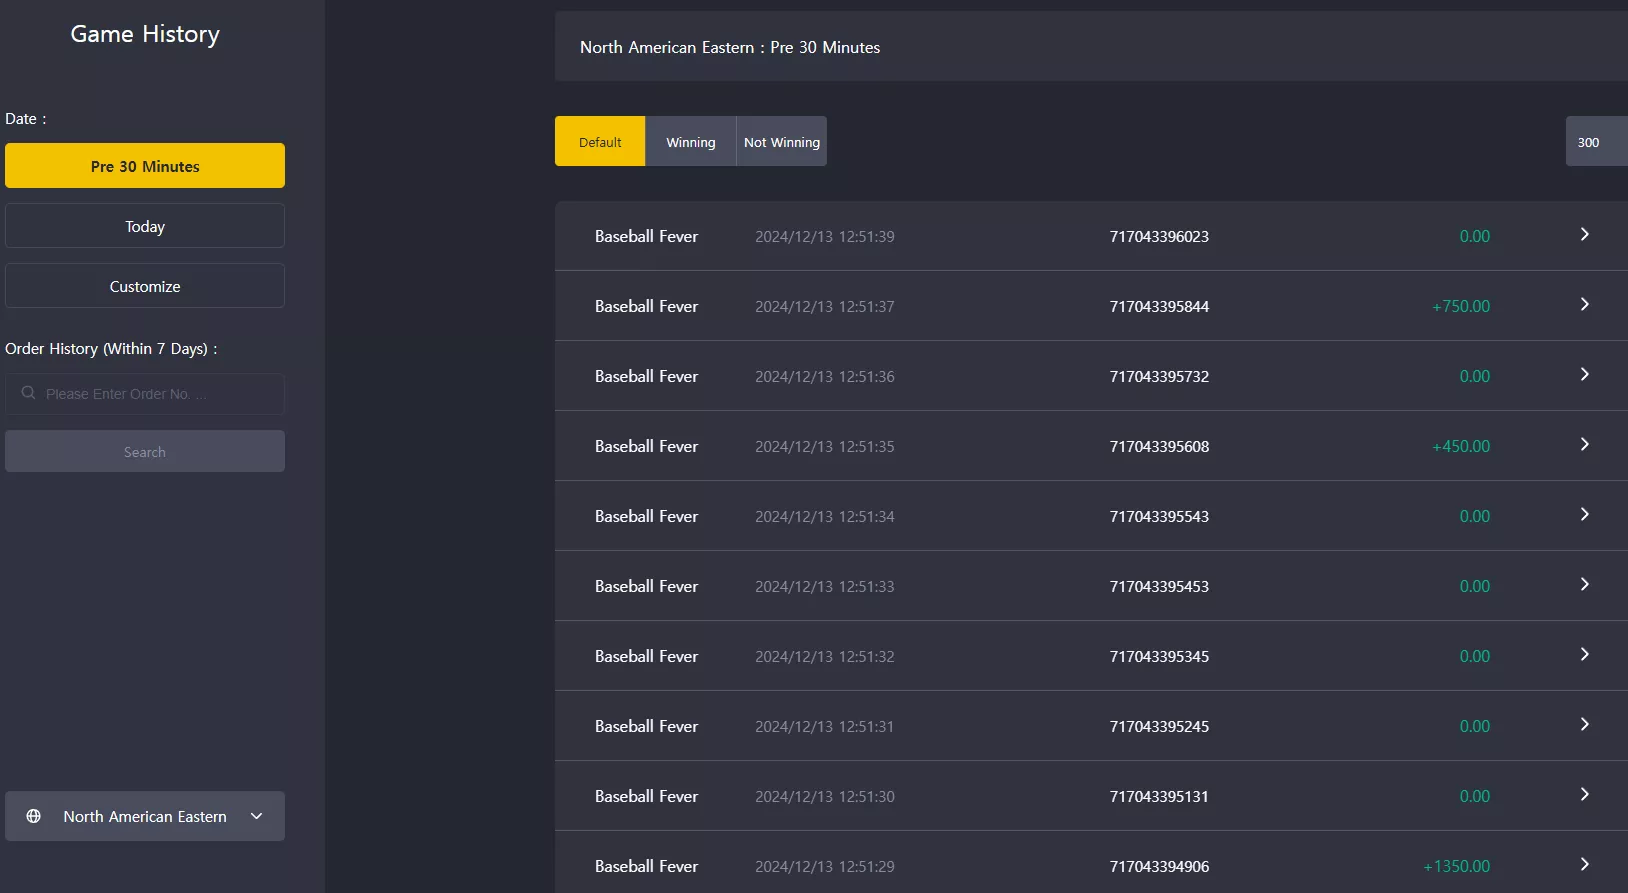The height and width of the screenshot is (893, 1628).
Task: Expand details for order 717043395345
Action: (1584, 654)
